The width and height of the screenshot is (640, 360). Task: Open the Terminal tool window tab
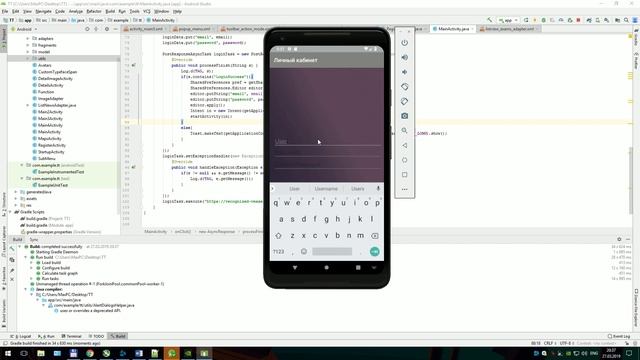71,336
